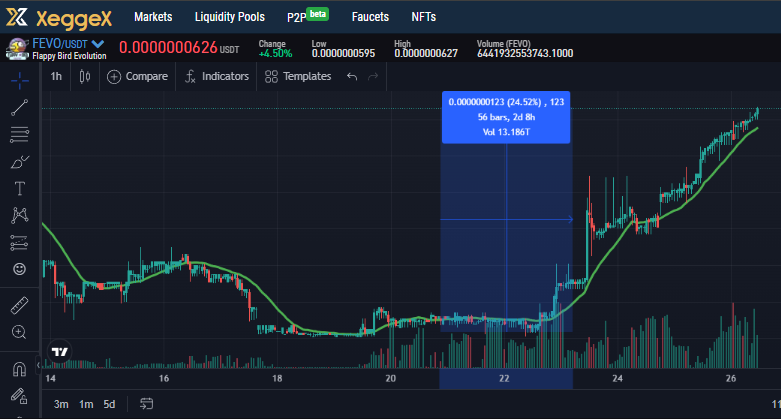Open the TradingView logo link
The image size is (781, 419).
coord(60,352)
